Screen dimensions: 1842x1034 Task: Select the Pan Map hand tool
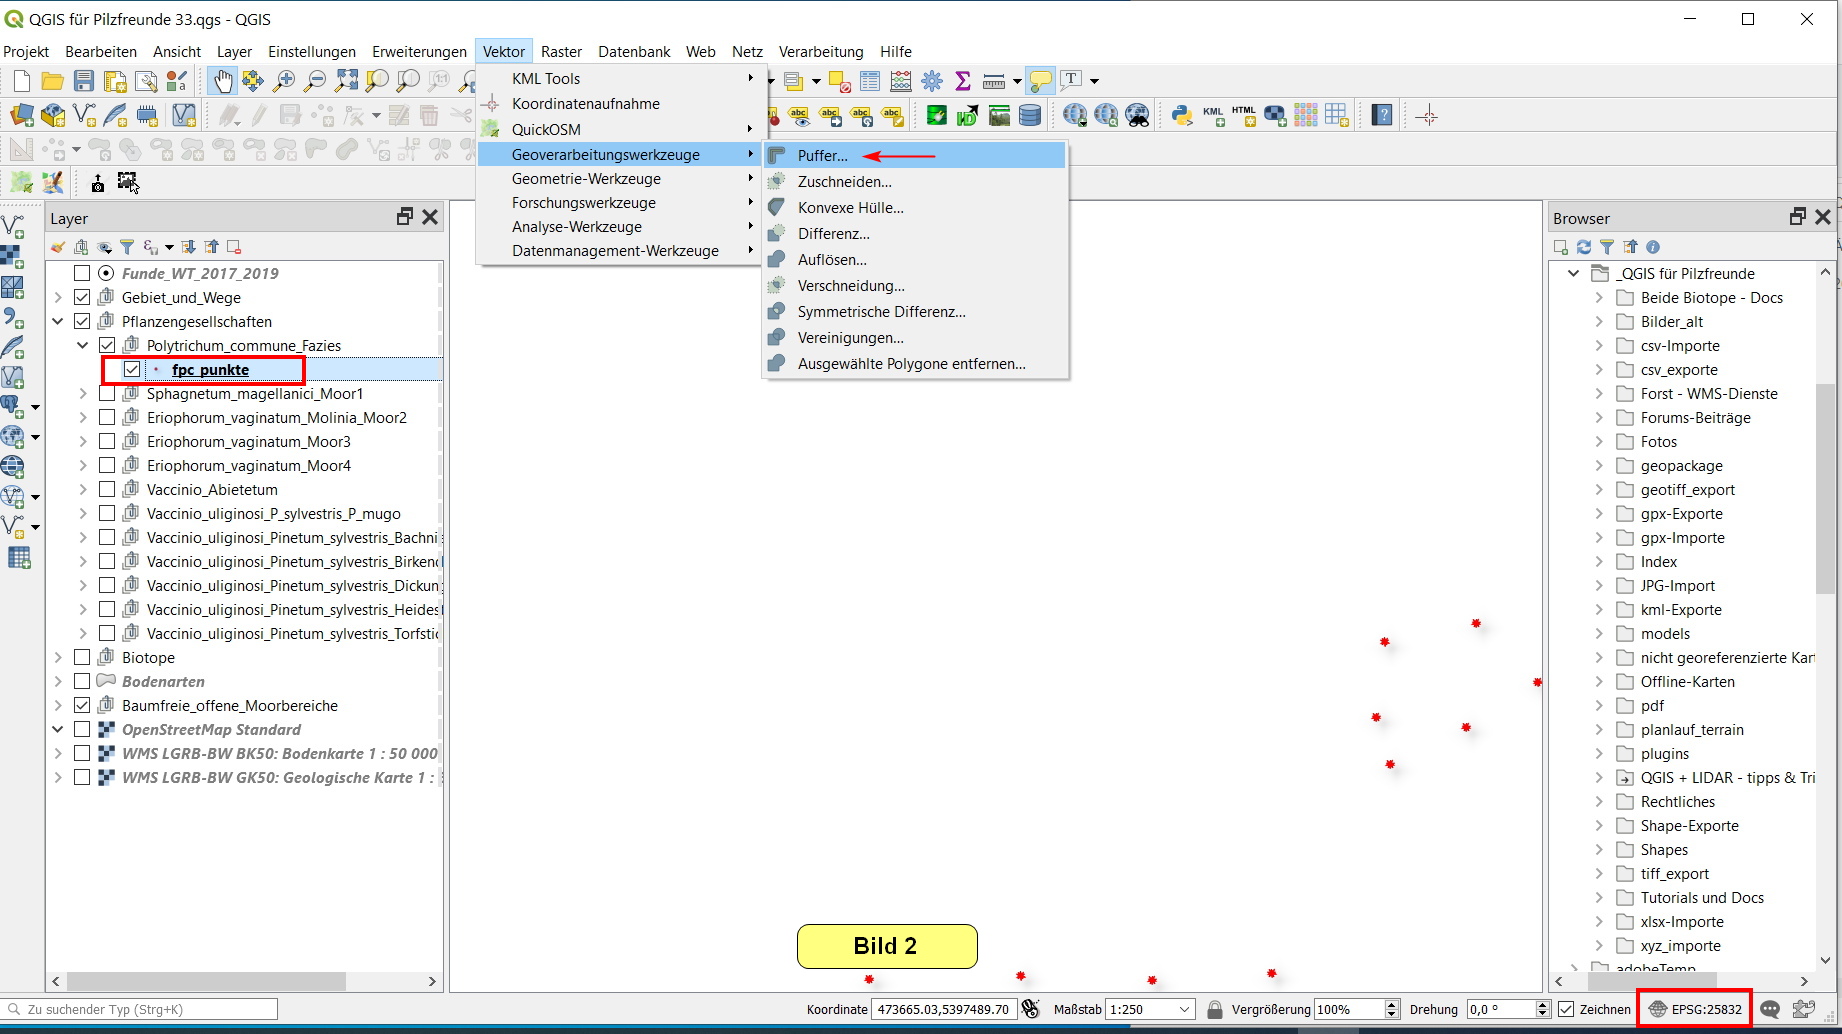pyautogui.click(x=222, y=81)
